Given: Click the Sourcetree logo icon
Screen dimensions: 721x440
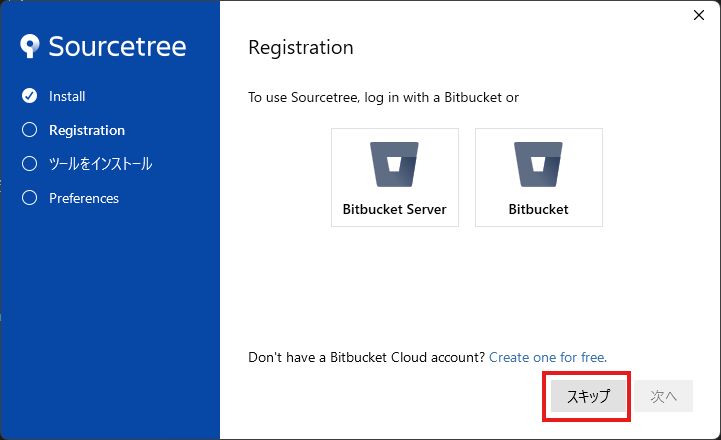Looking at the screenshot, I should click(x=31, y=46).
